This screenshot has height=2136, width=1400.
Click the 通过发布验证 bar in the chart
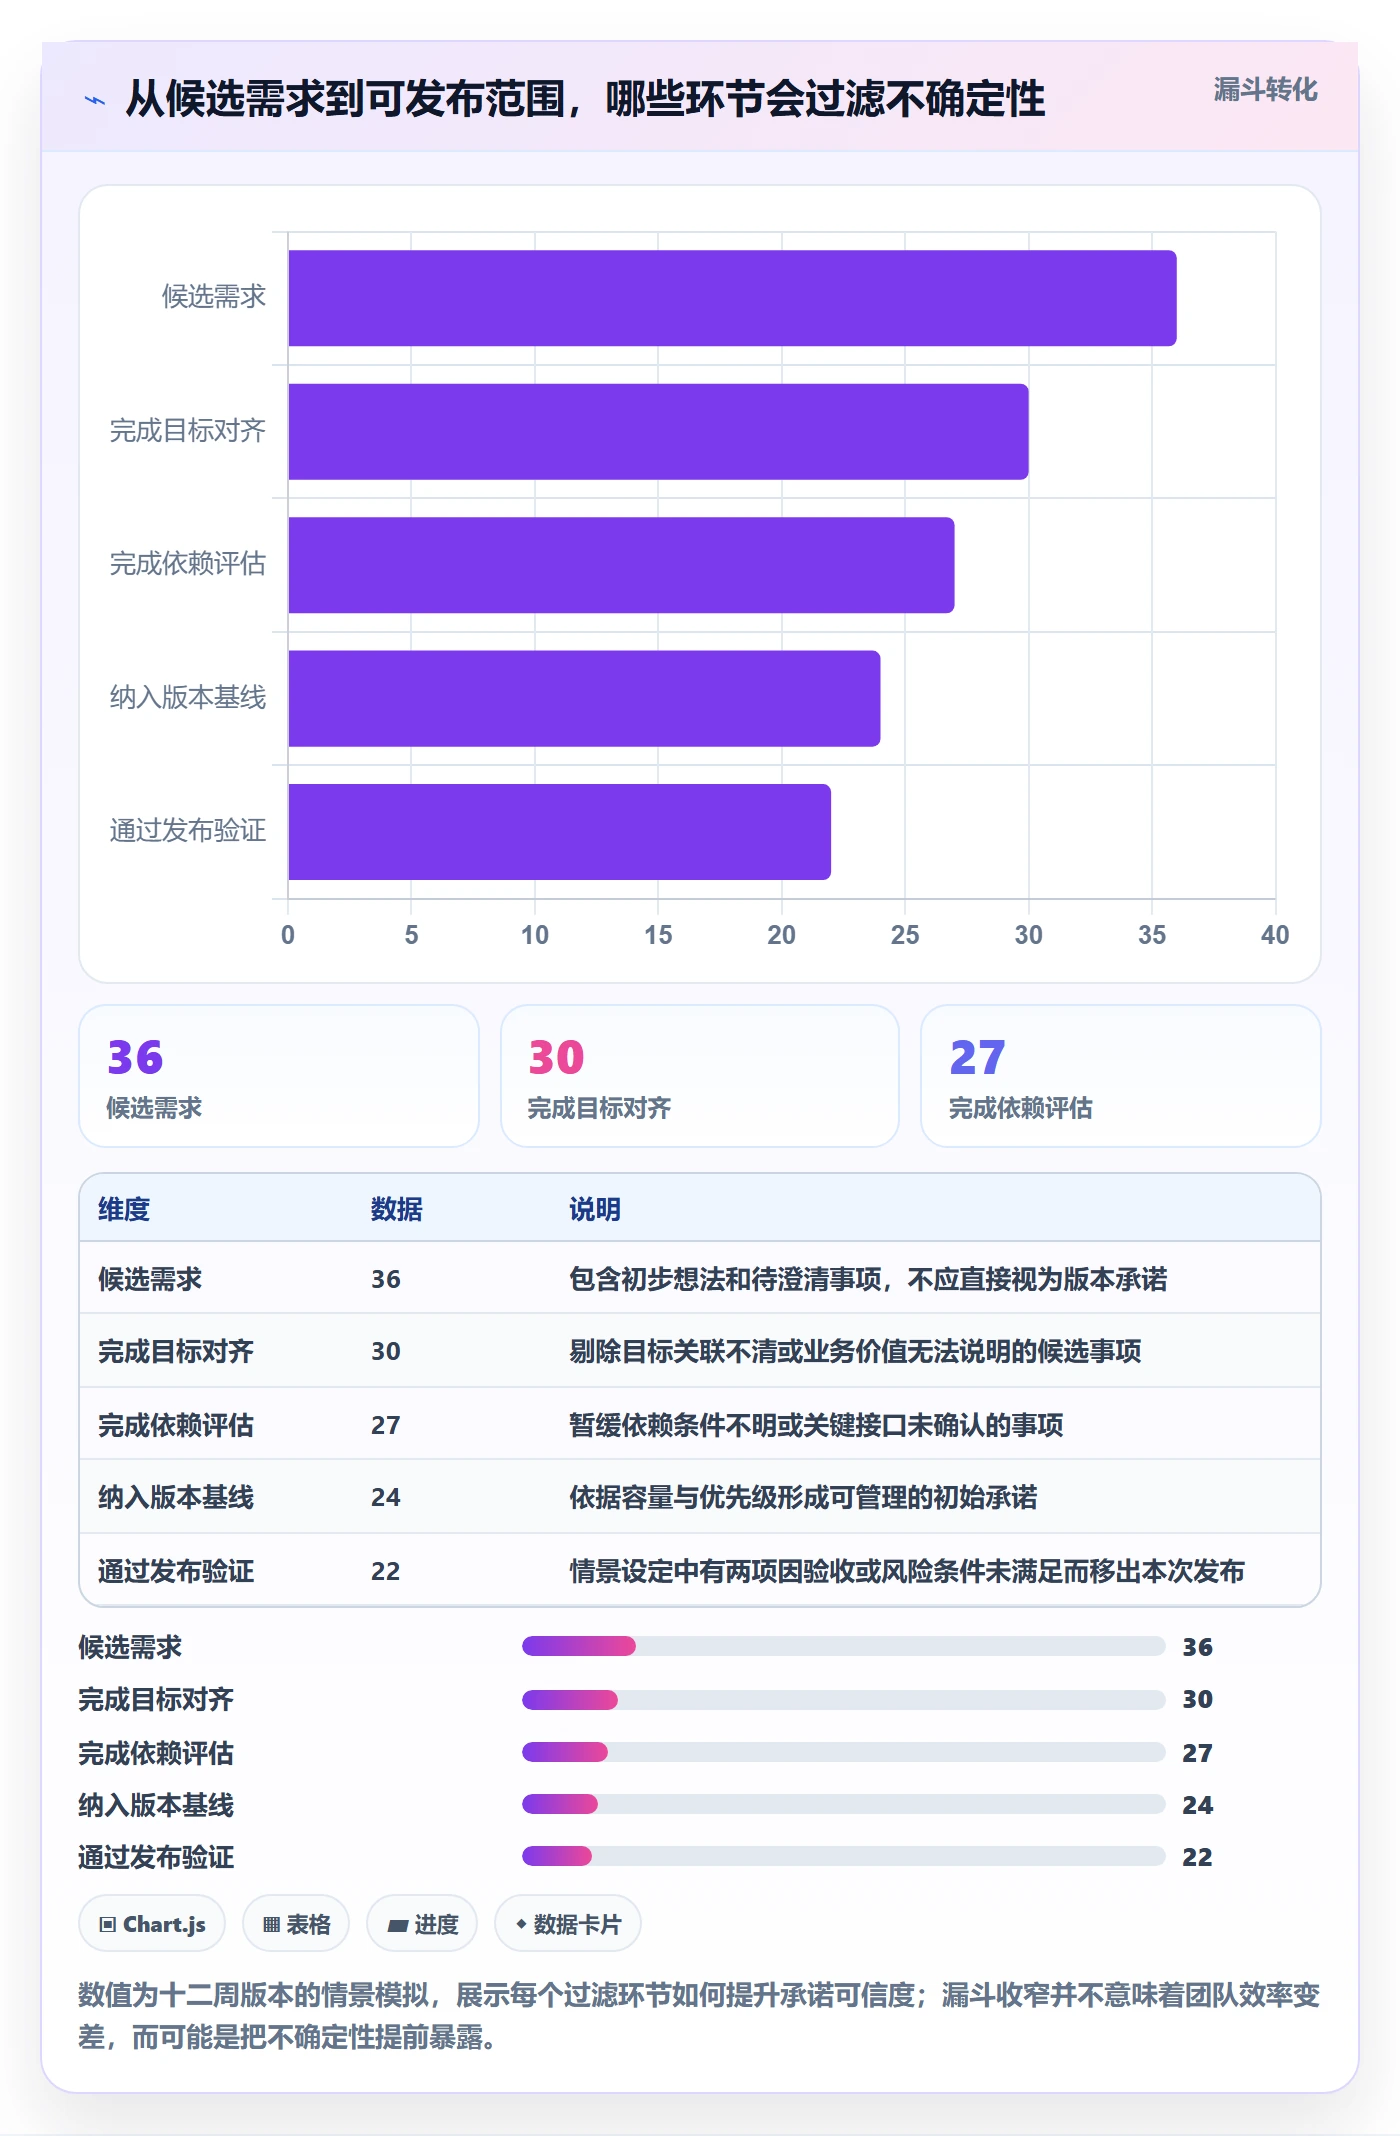[559, 832]
